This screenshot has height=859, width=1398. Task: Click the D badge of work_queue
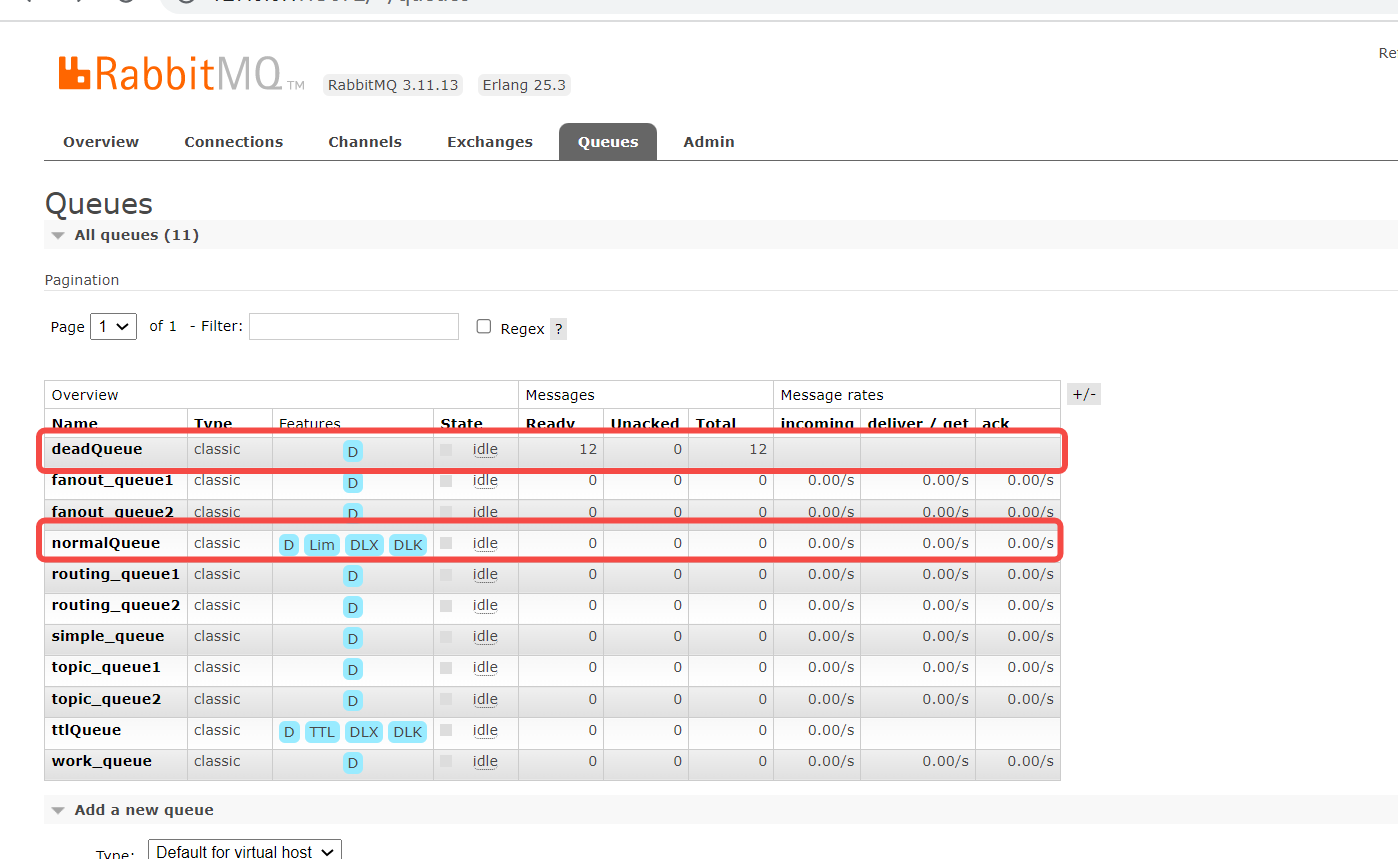click(x=352, y=763)
